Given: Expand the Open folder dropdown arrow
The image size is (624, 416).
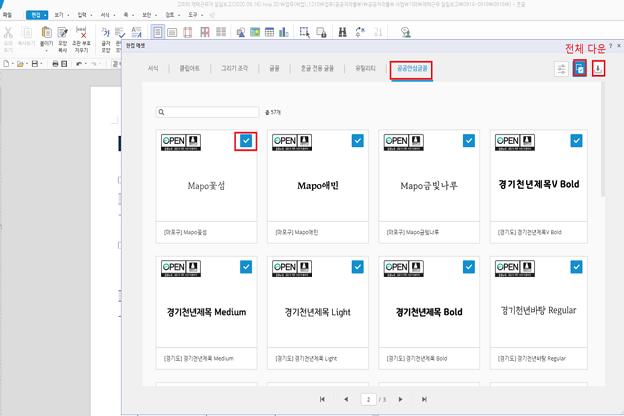Looking at the screenshot, I should pyautogui.click(x=27, y=64).
